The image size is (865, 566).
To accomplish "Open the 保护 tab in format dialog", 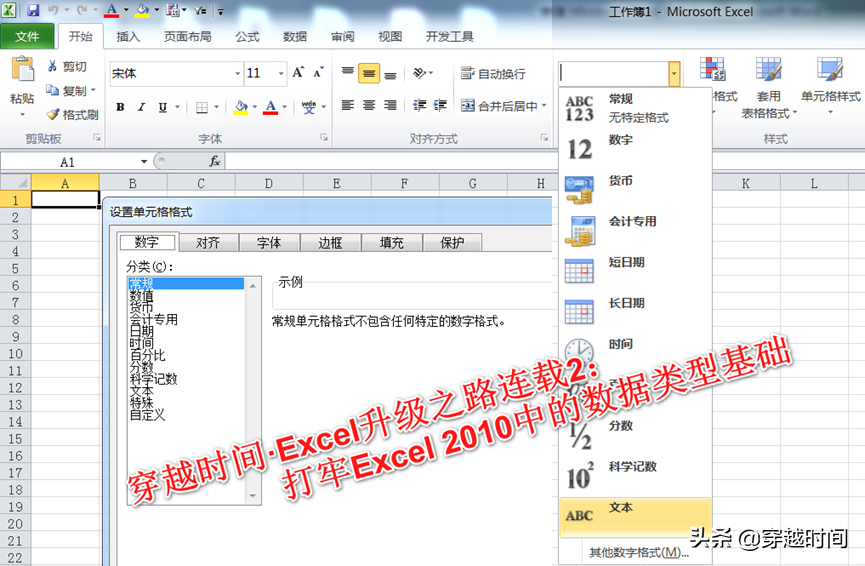I will pos(452,243).
